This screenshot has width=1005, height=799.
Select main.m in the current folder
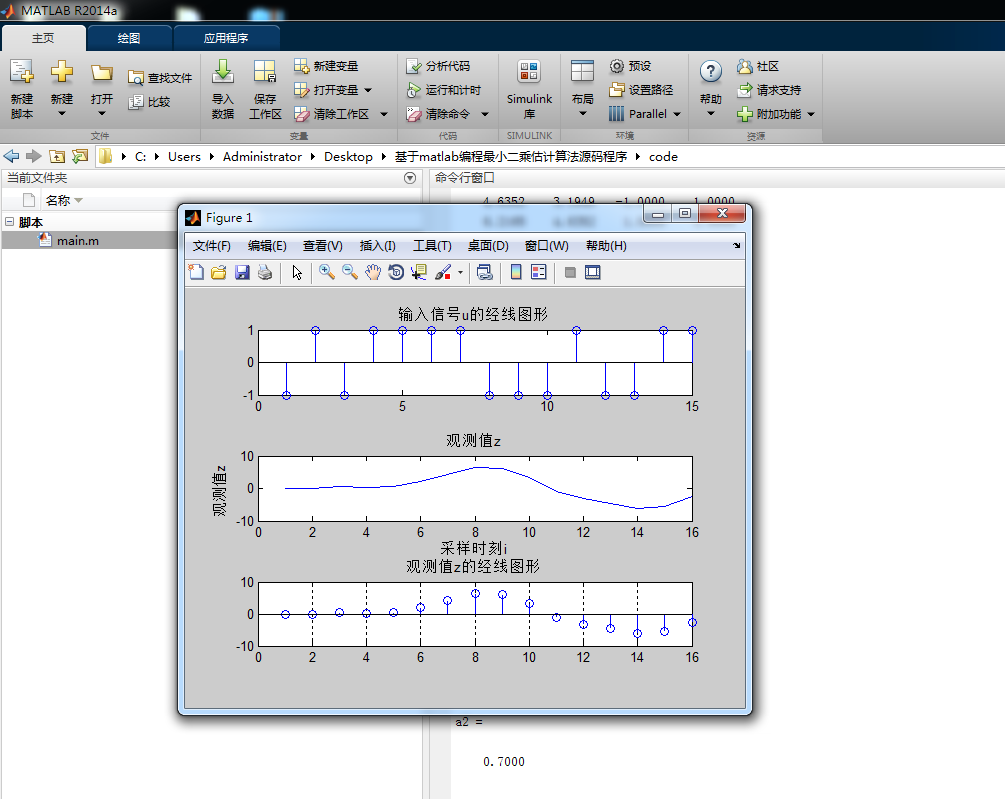click(x=77, y=241)
